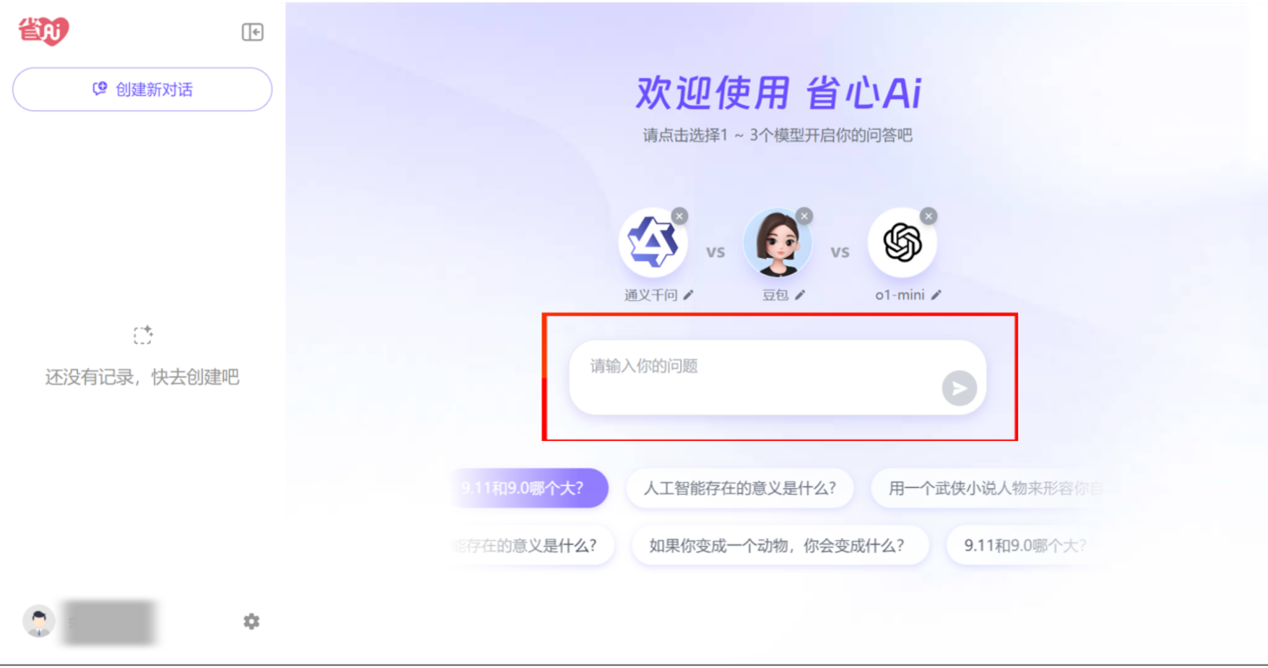Select the 通义千问 model avatar
Image resolution: width=1268 pixels, height=668 pixels.
click(652, 242)
